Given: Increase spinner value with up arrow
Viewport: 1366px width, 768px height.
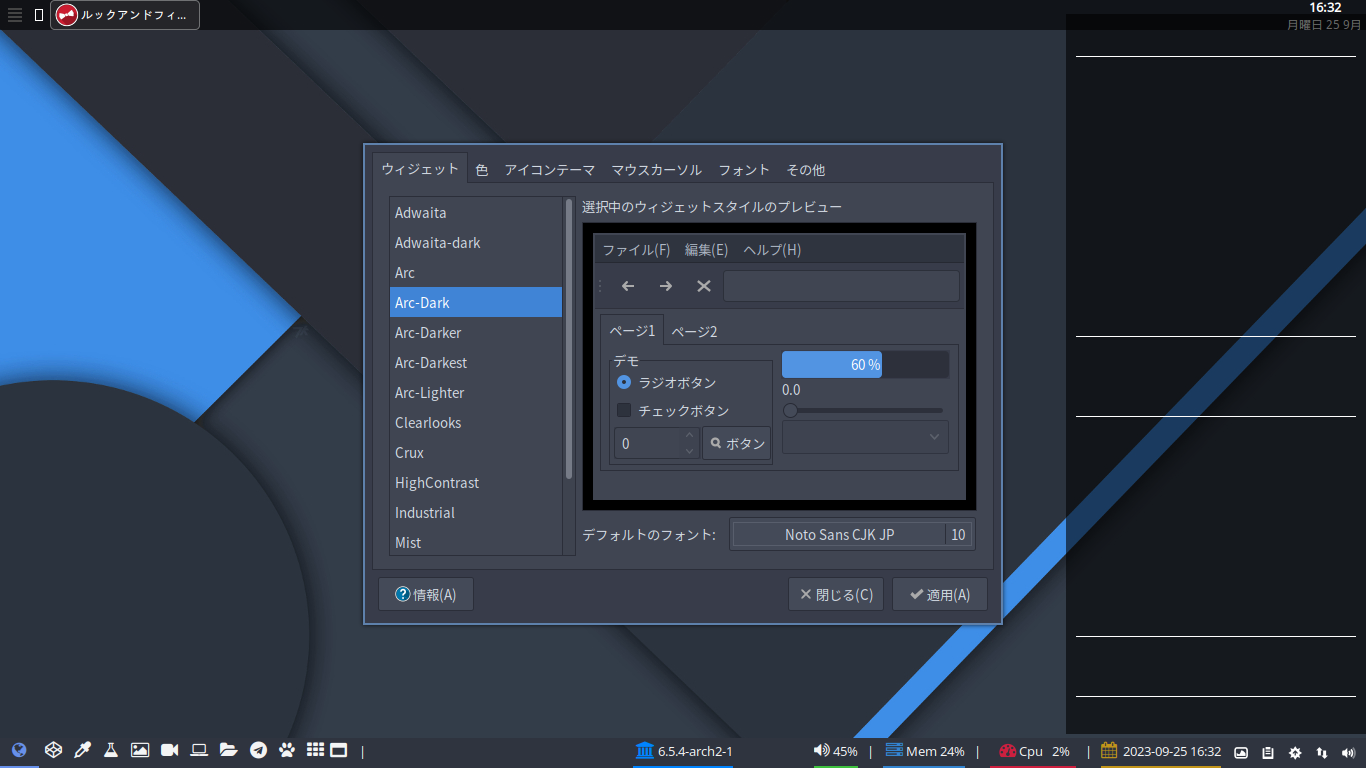Looking at the screenshot, I should click(689, 435).
